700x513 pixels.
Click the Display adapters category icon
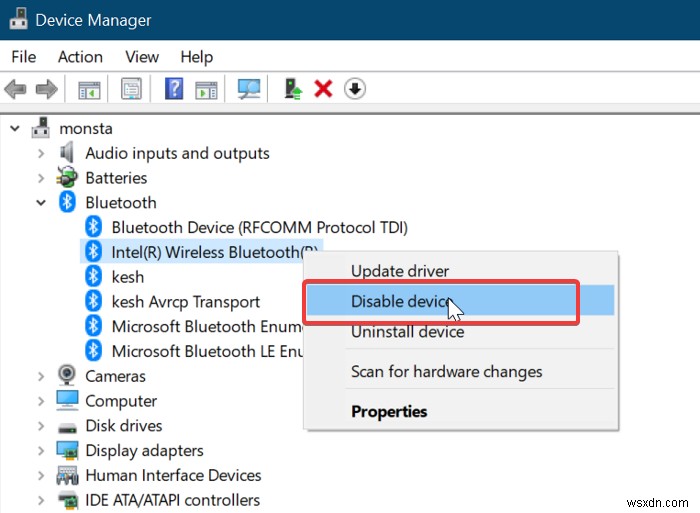[67, 450]
